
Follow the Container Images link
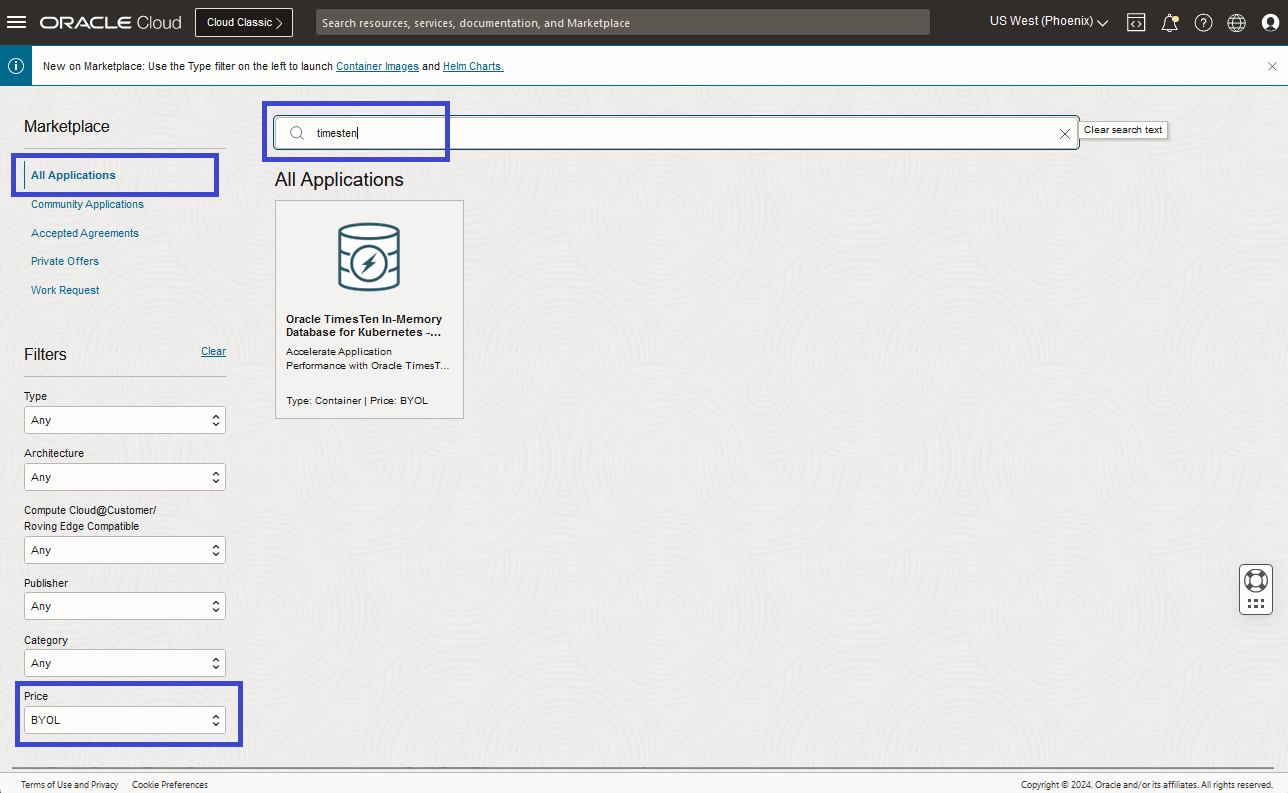377,66
